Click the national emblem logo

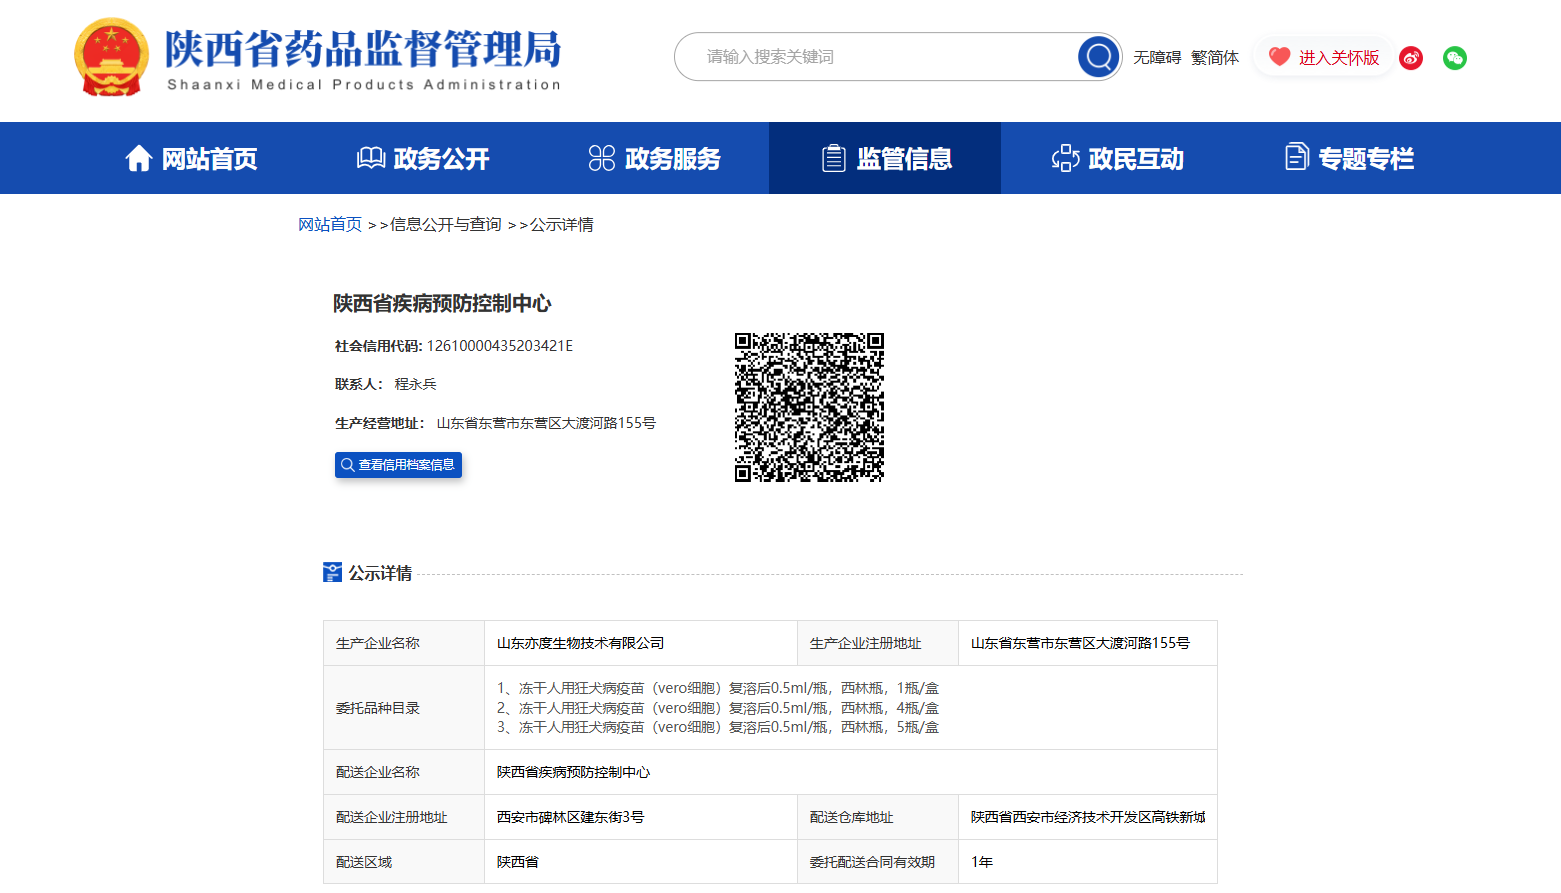[111, 58]
